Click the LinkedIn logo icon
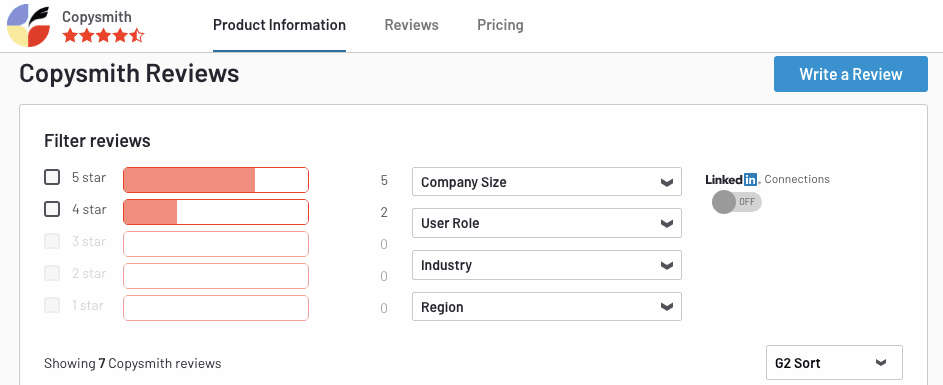This screenshot has width=943, height=385. point(732,179)
